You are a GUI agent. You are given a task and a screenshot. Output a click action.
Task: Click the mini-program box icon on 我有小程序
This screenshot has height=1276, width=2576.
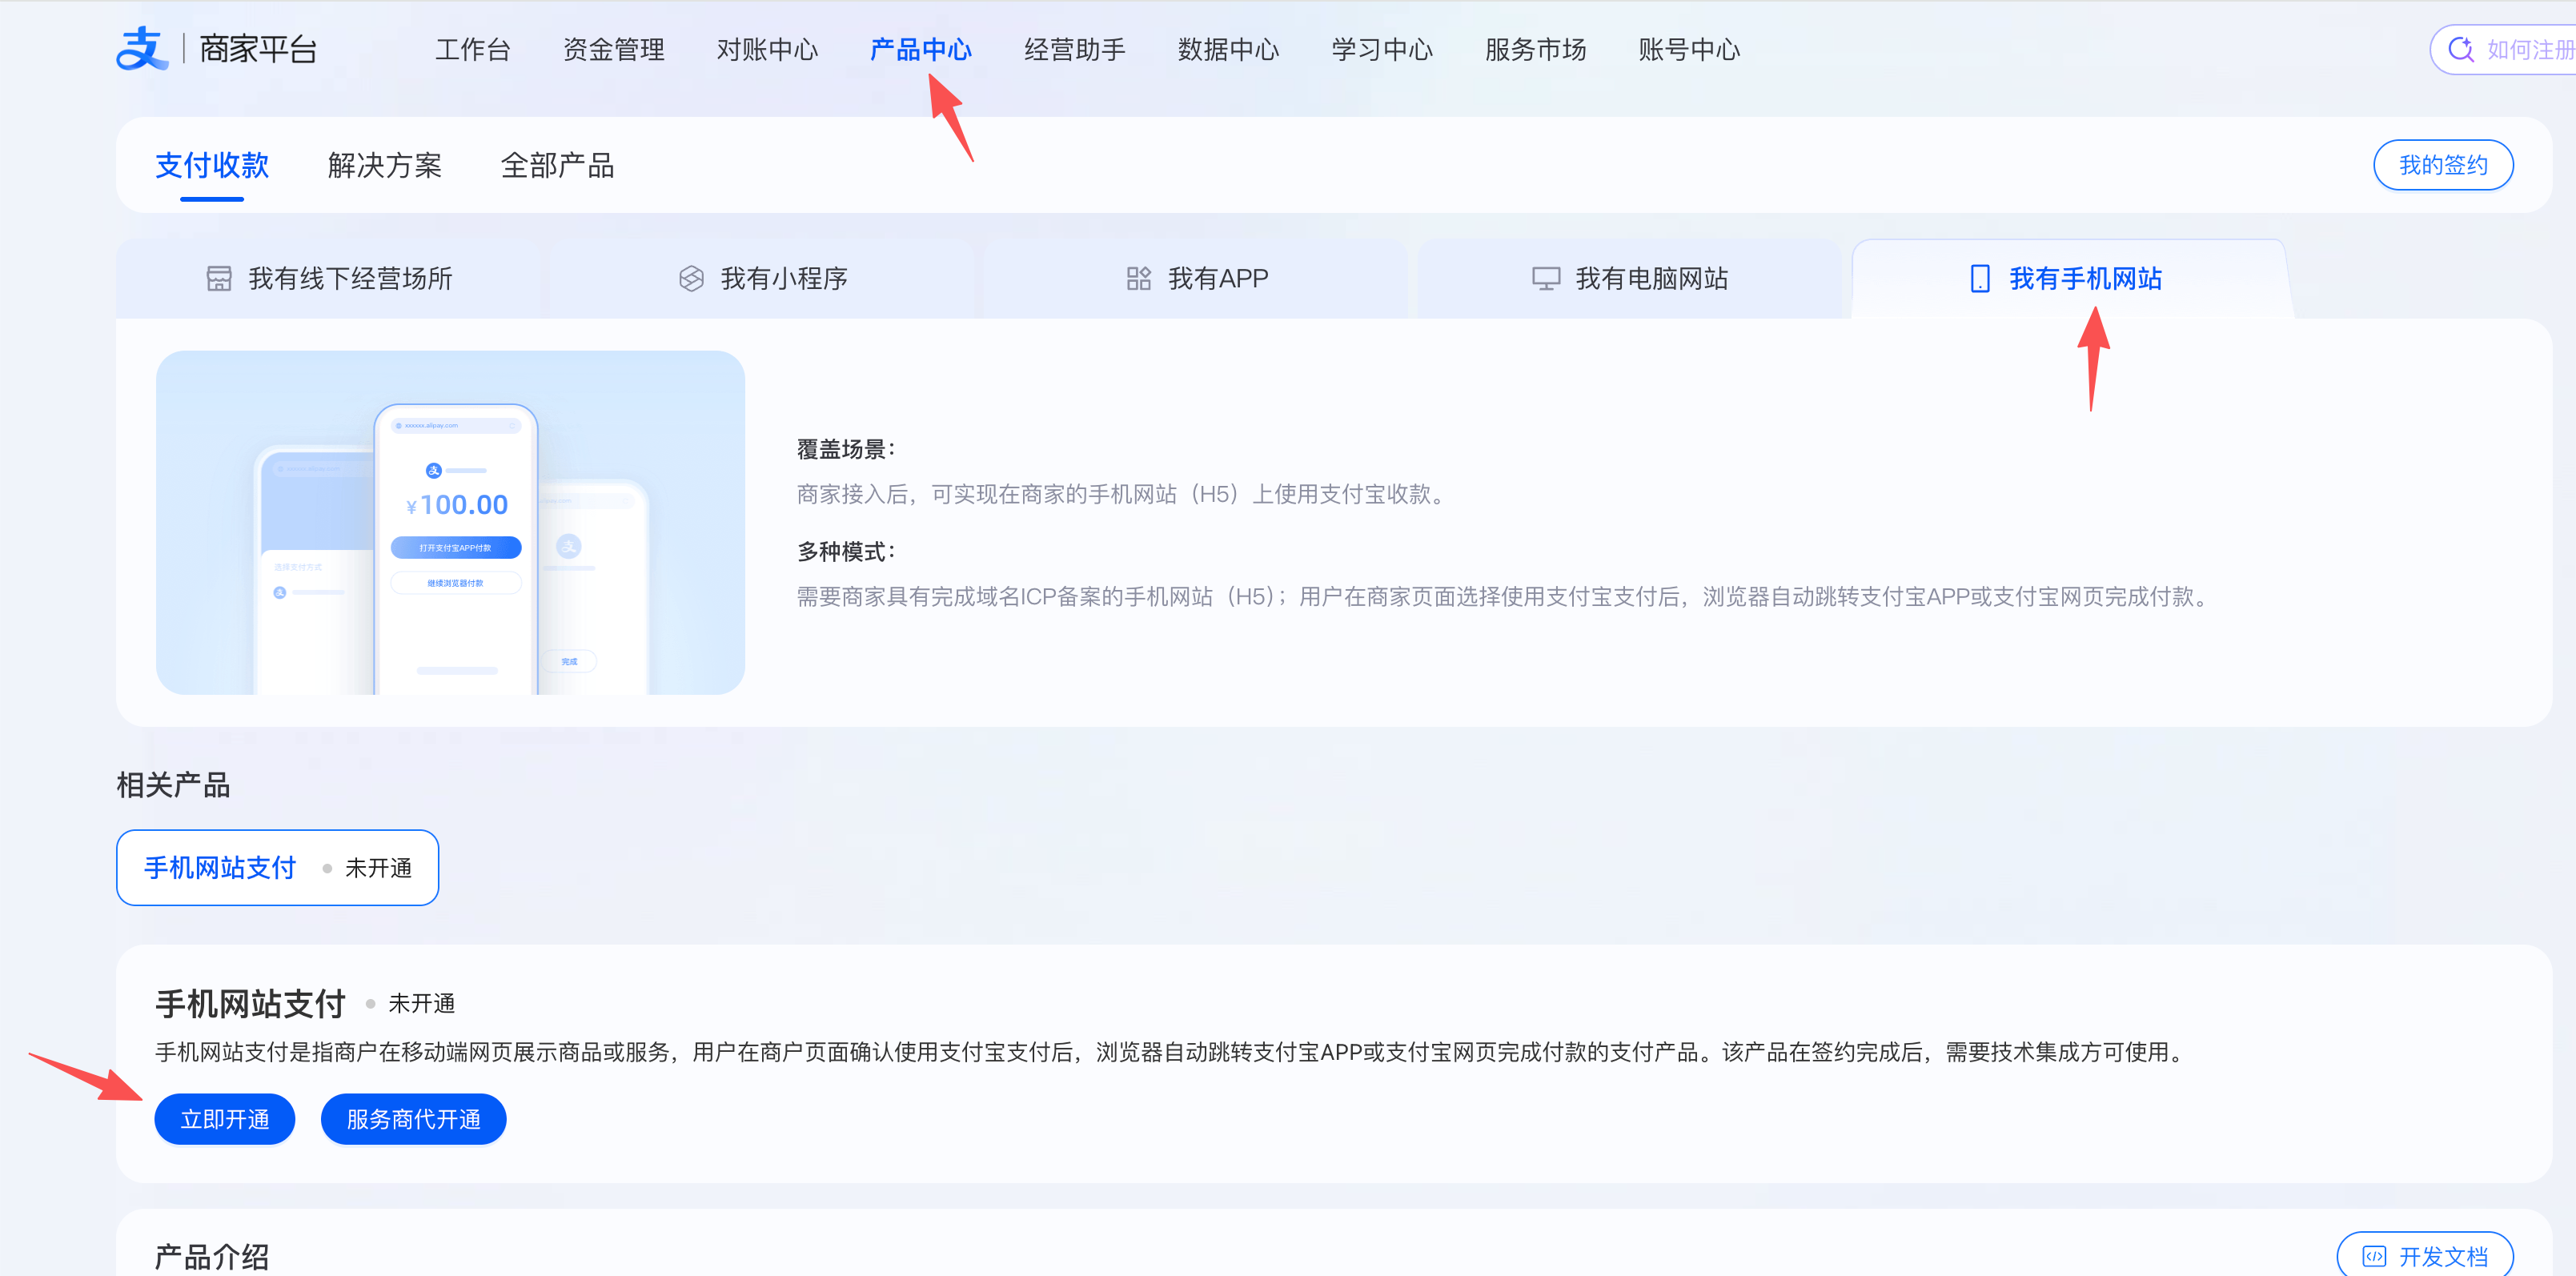(x=690, y=278)
